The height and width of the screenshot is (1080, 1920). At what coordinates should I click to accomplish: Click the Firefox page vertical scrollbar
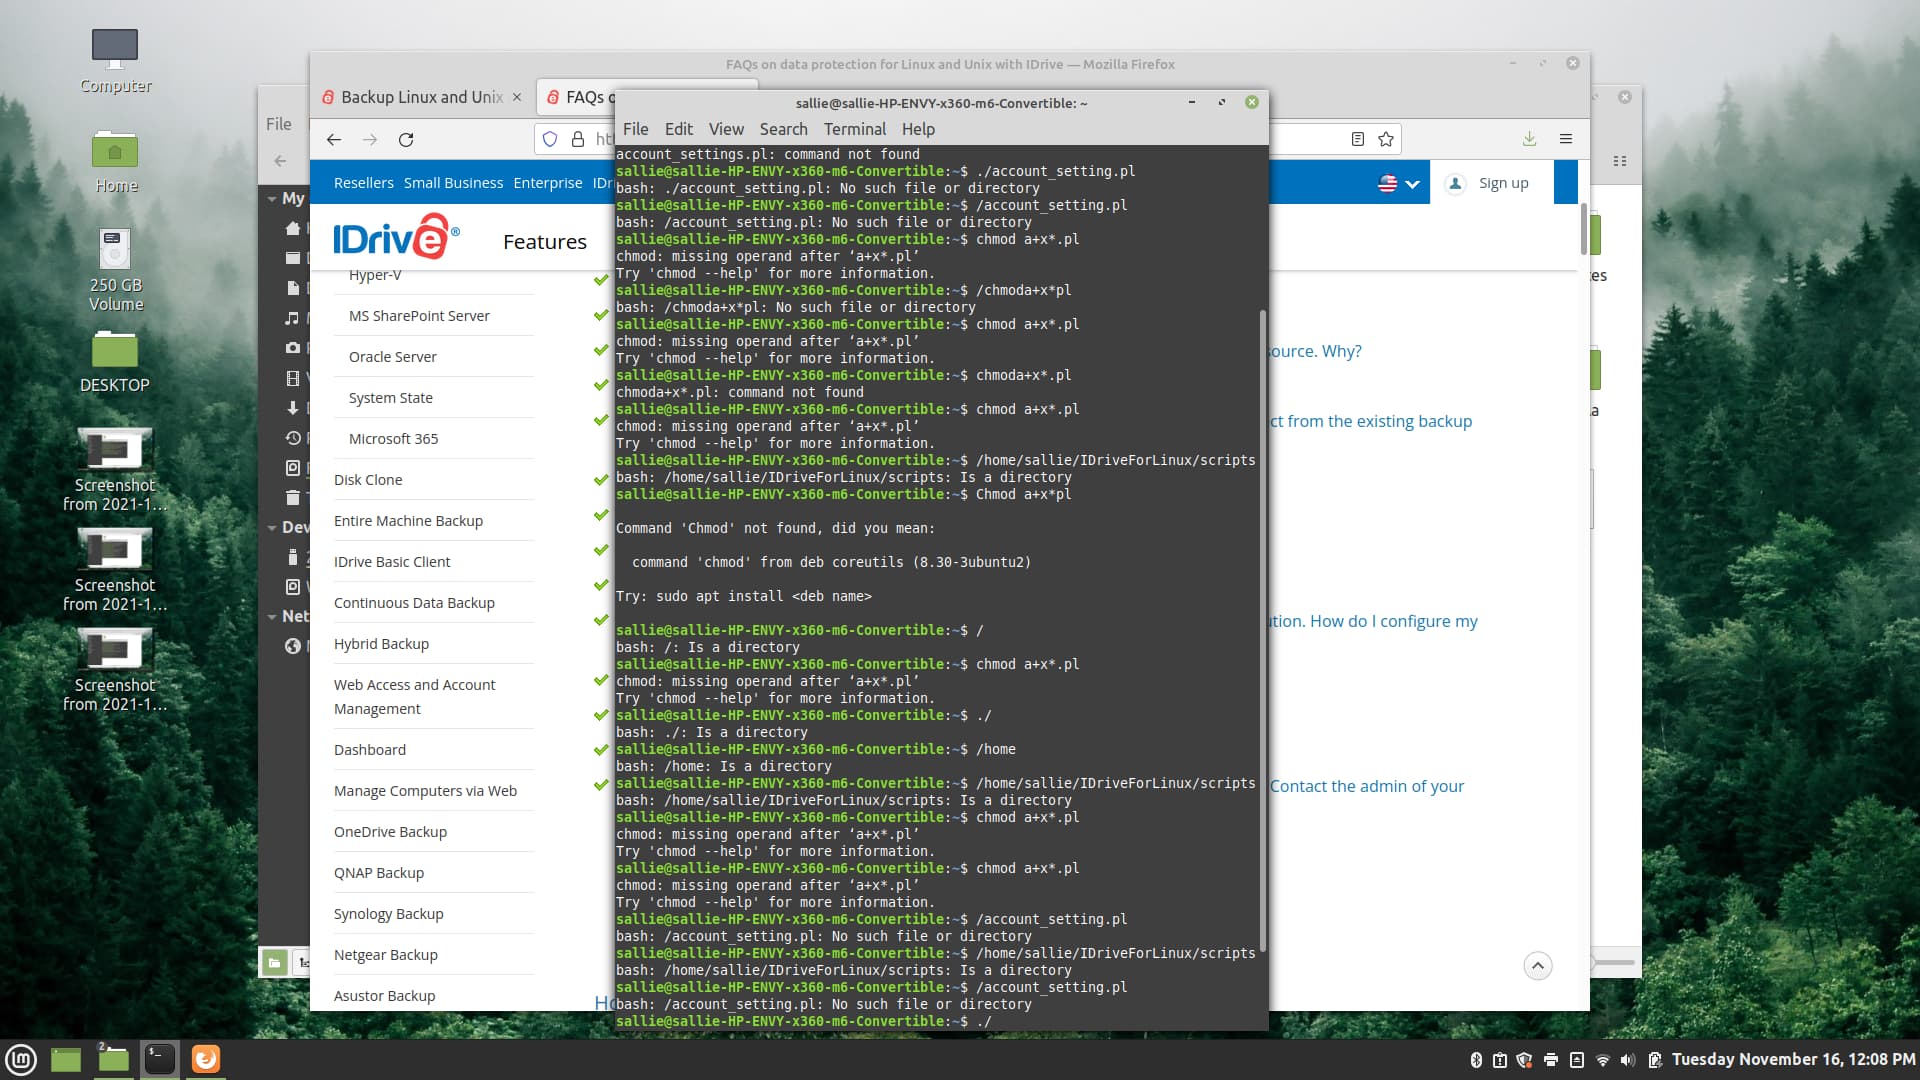pyautogui.click(x=1583, y=228)
